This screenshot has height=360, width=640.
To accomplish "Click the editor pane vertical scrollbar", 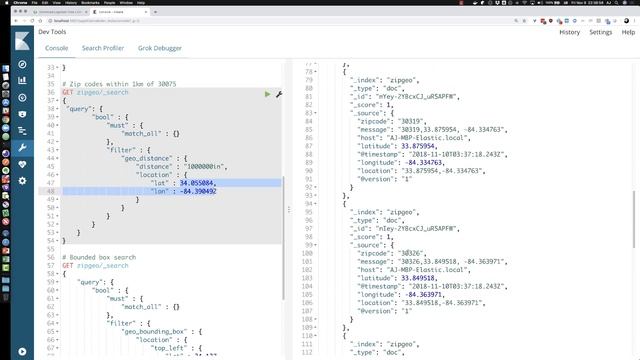I will point(283,238).
